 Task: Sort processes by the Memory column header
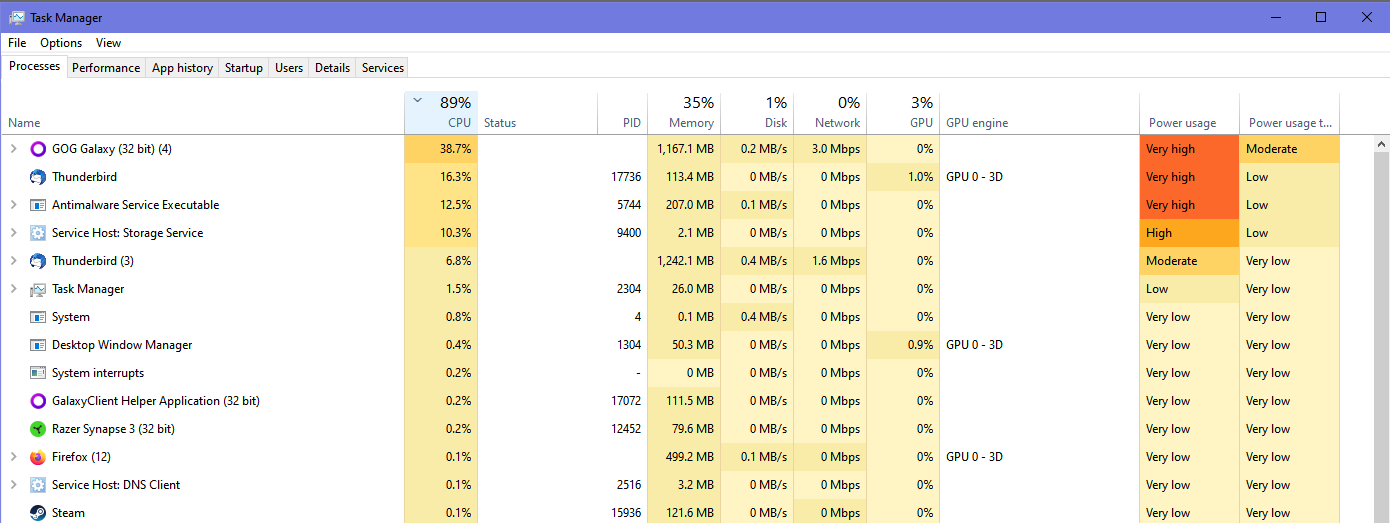(x=684, y=113)
